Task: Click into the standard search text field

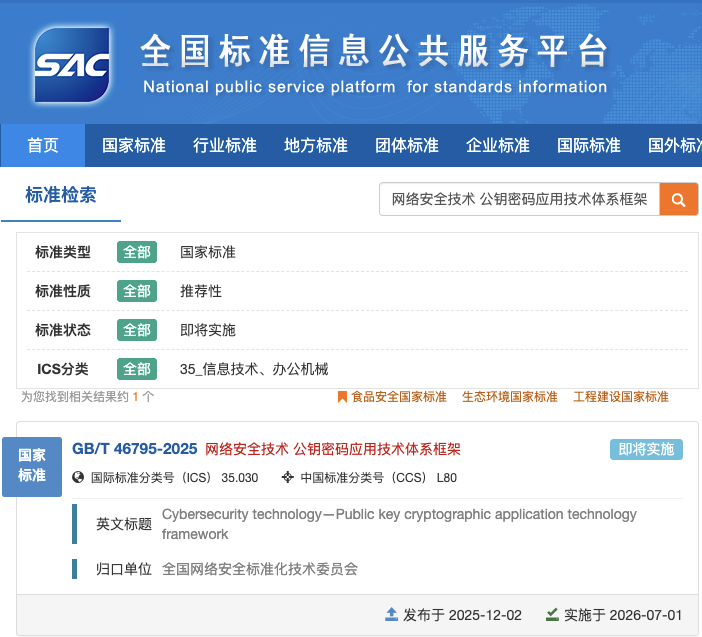Action: (x=519, y=200)
